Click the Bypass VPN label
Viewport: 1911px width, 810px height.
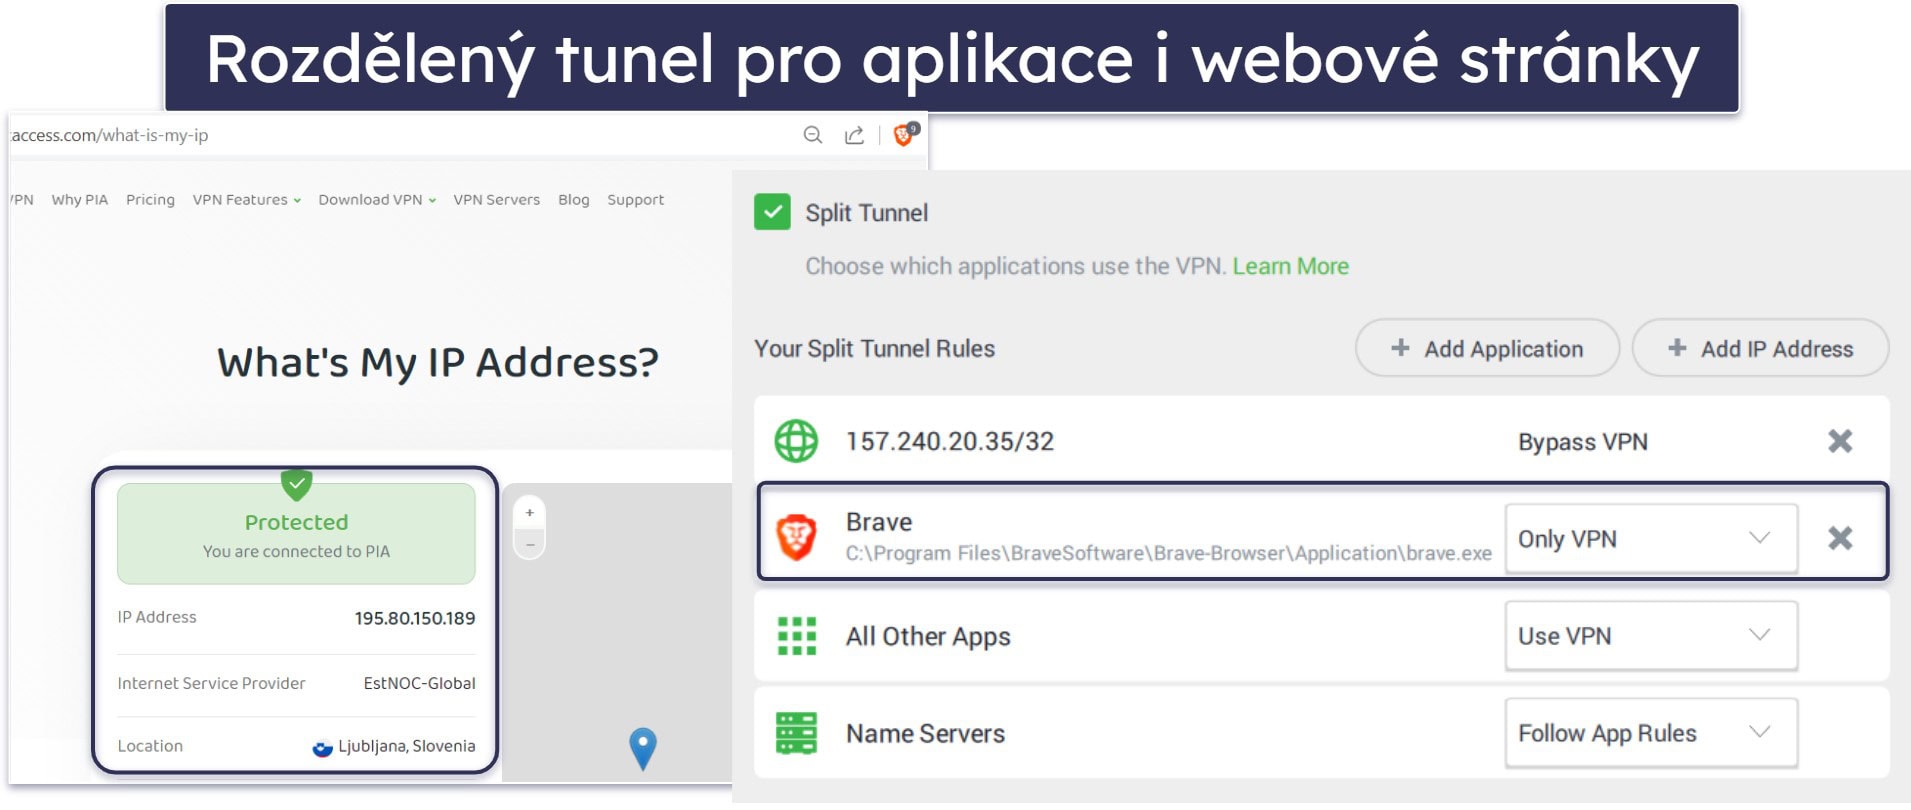click(x=1582, y=442)
